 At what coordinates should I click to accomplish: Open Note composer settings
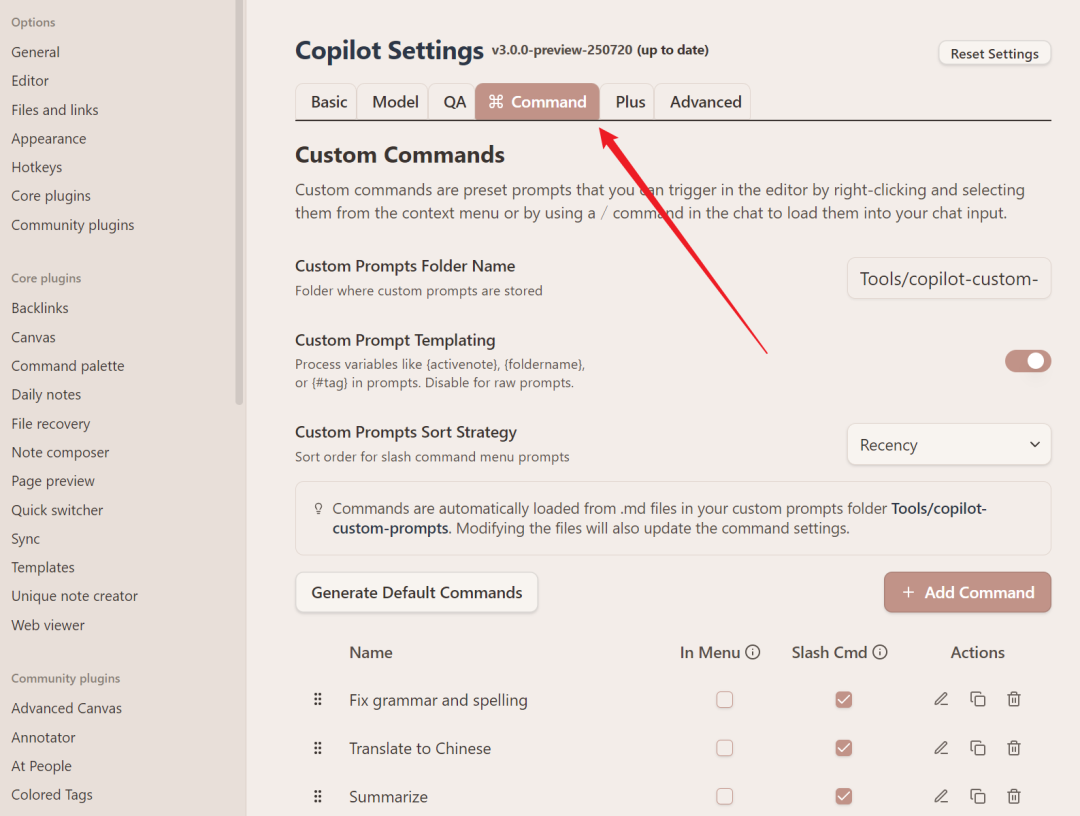[60, 452]
